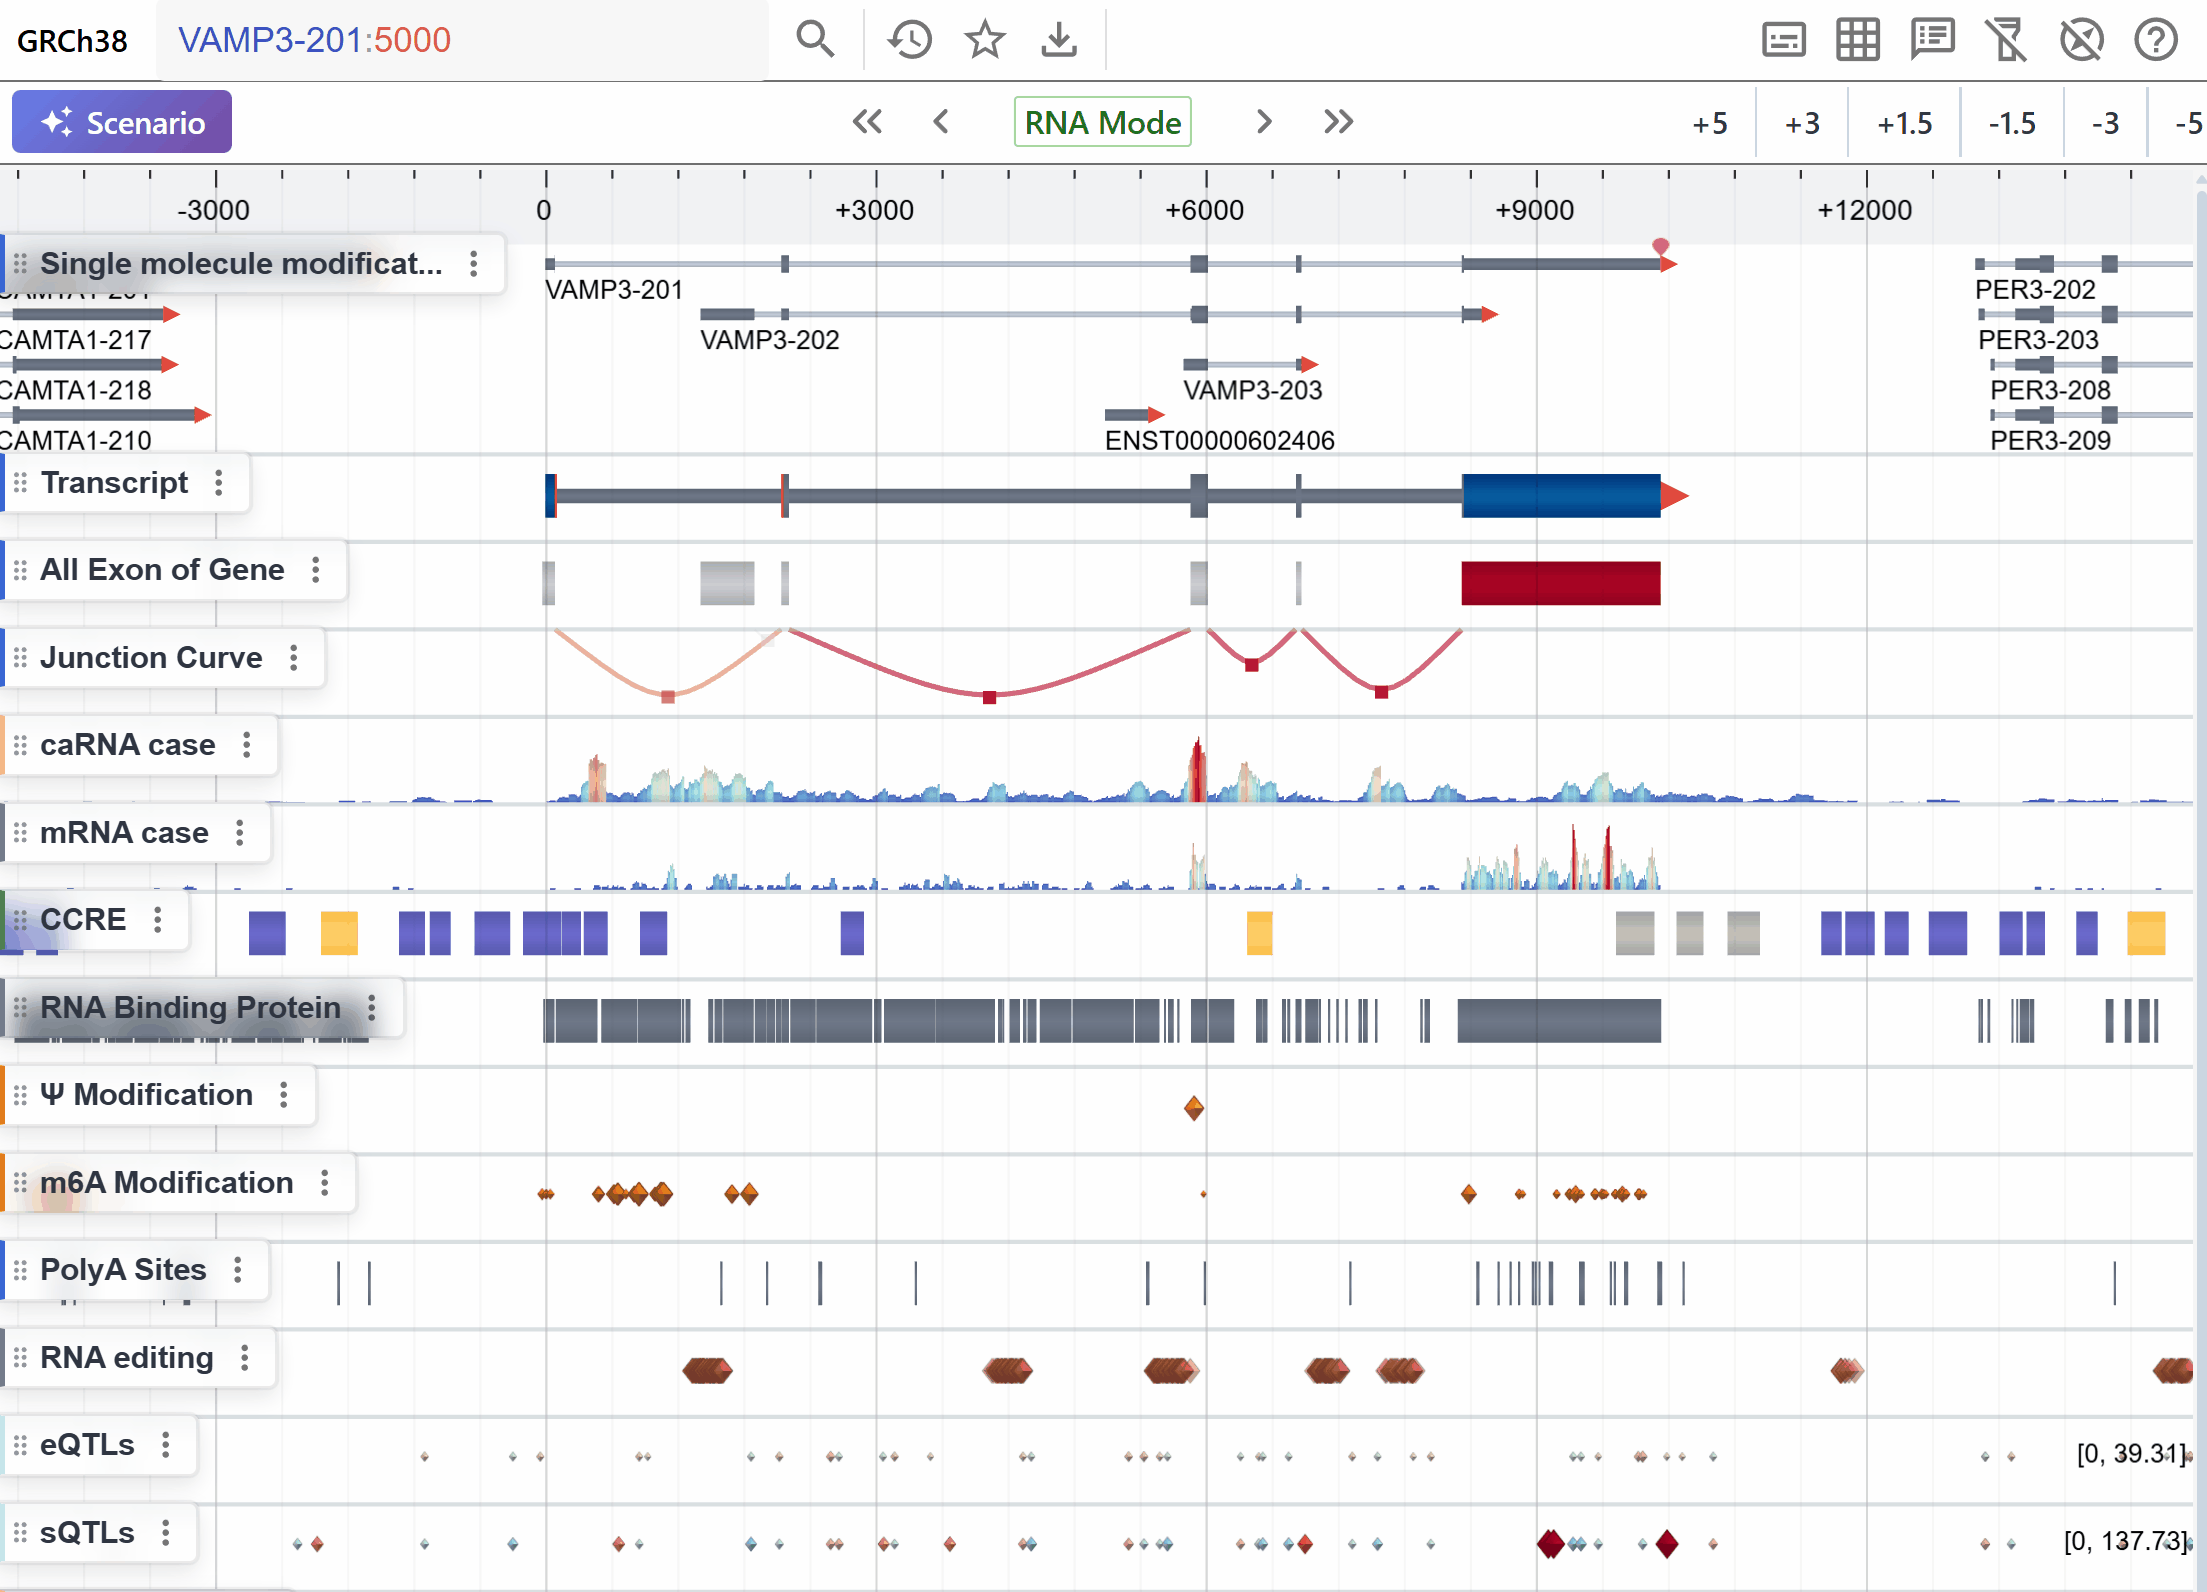Open the sQTLs track options menu
The height and width of the screenshot is (1592, 2207).
click(x=166, y=1532)
